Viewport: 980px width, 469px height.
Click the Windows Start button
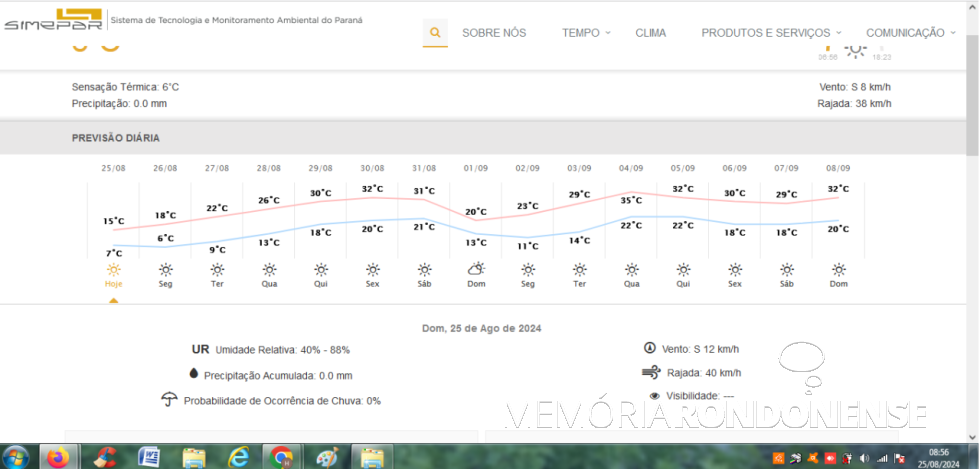(18, 457)
